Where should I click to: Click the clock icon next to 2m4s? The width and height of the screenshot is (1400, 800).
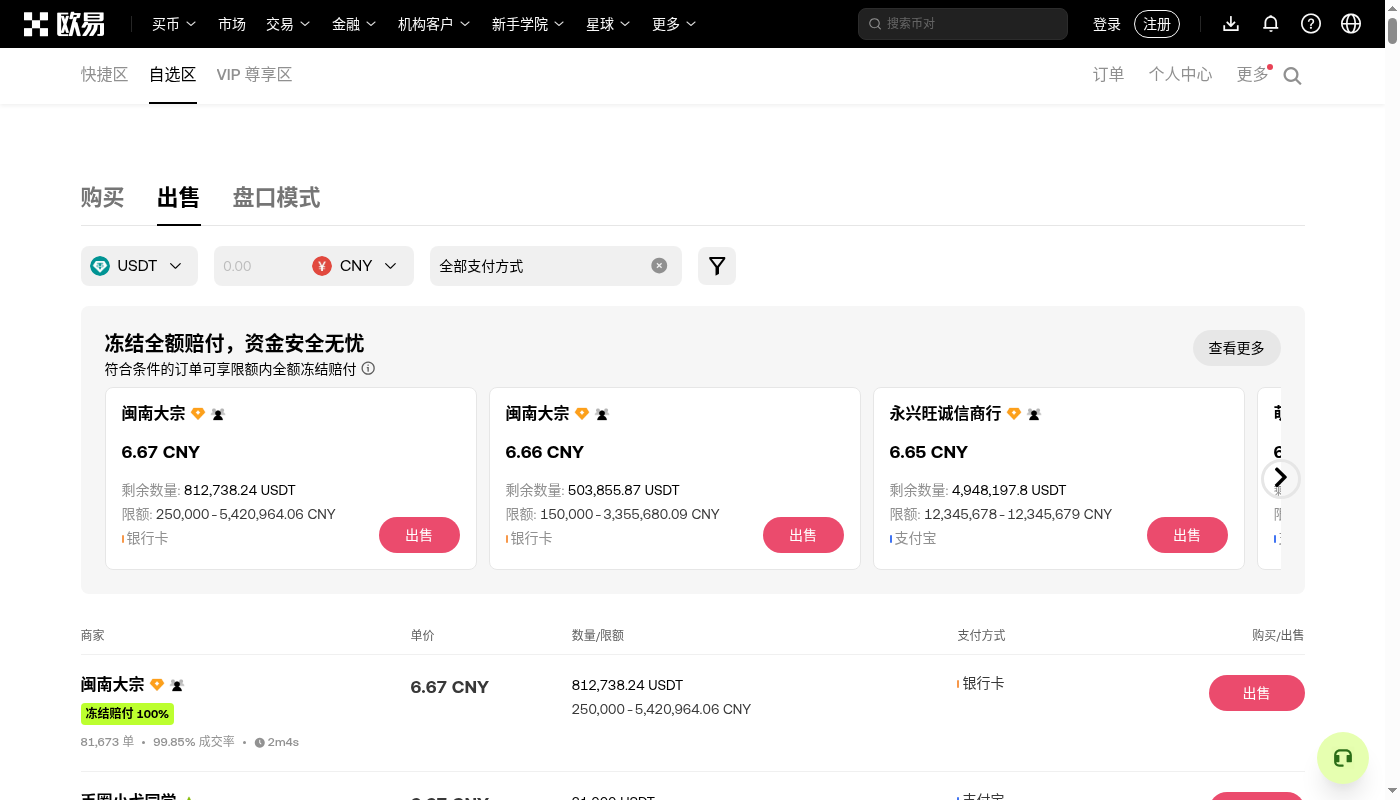coord(260,743)
